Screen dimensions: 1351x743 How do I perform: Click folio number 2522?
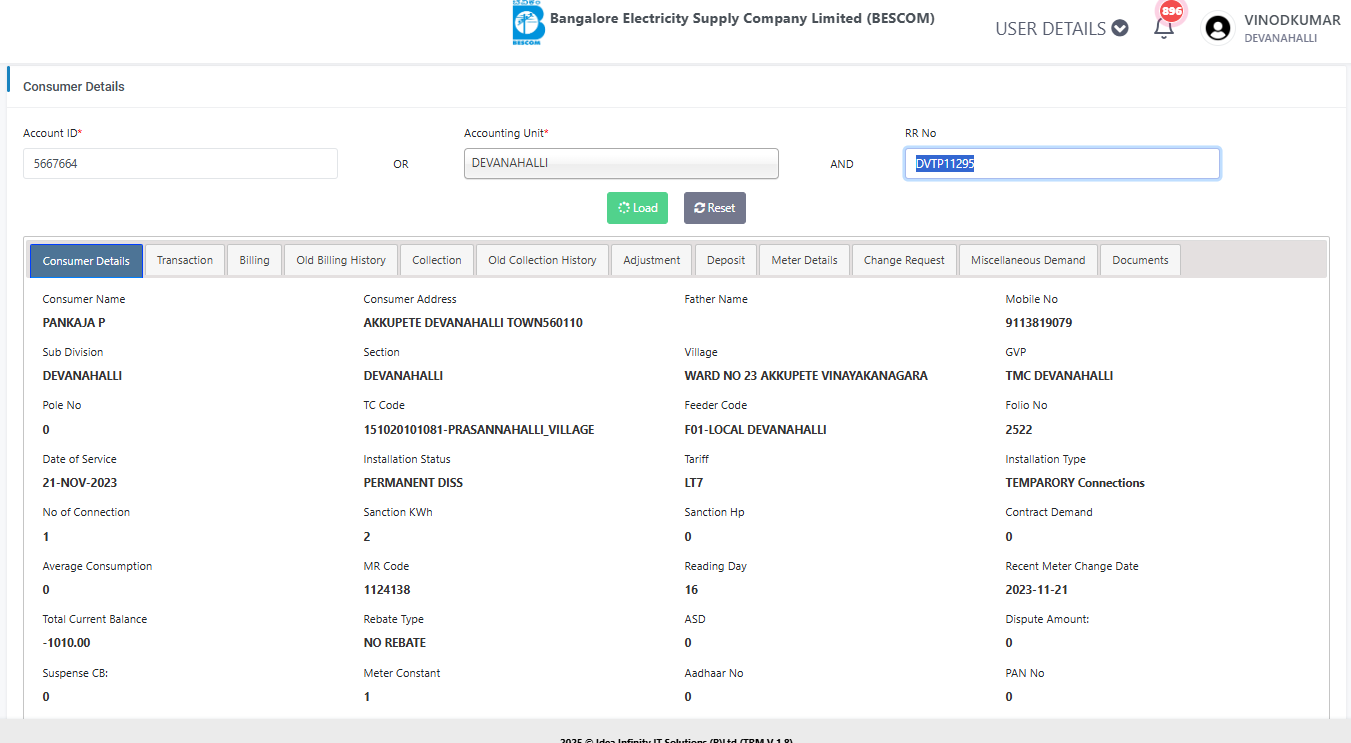(x=1019, y=430)
